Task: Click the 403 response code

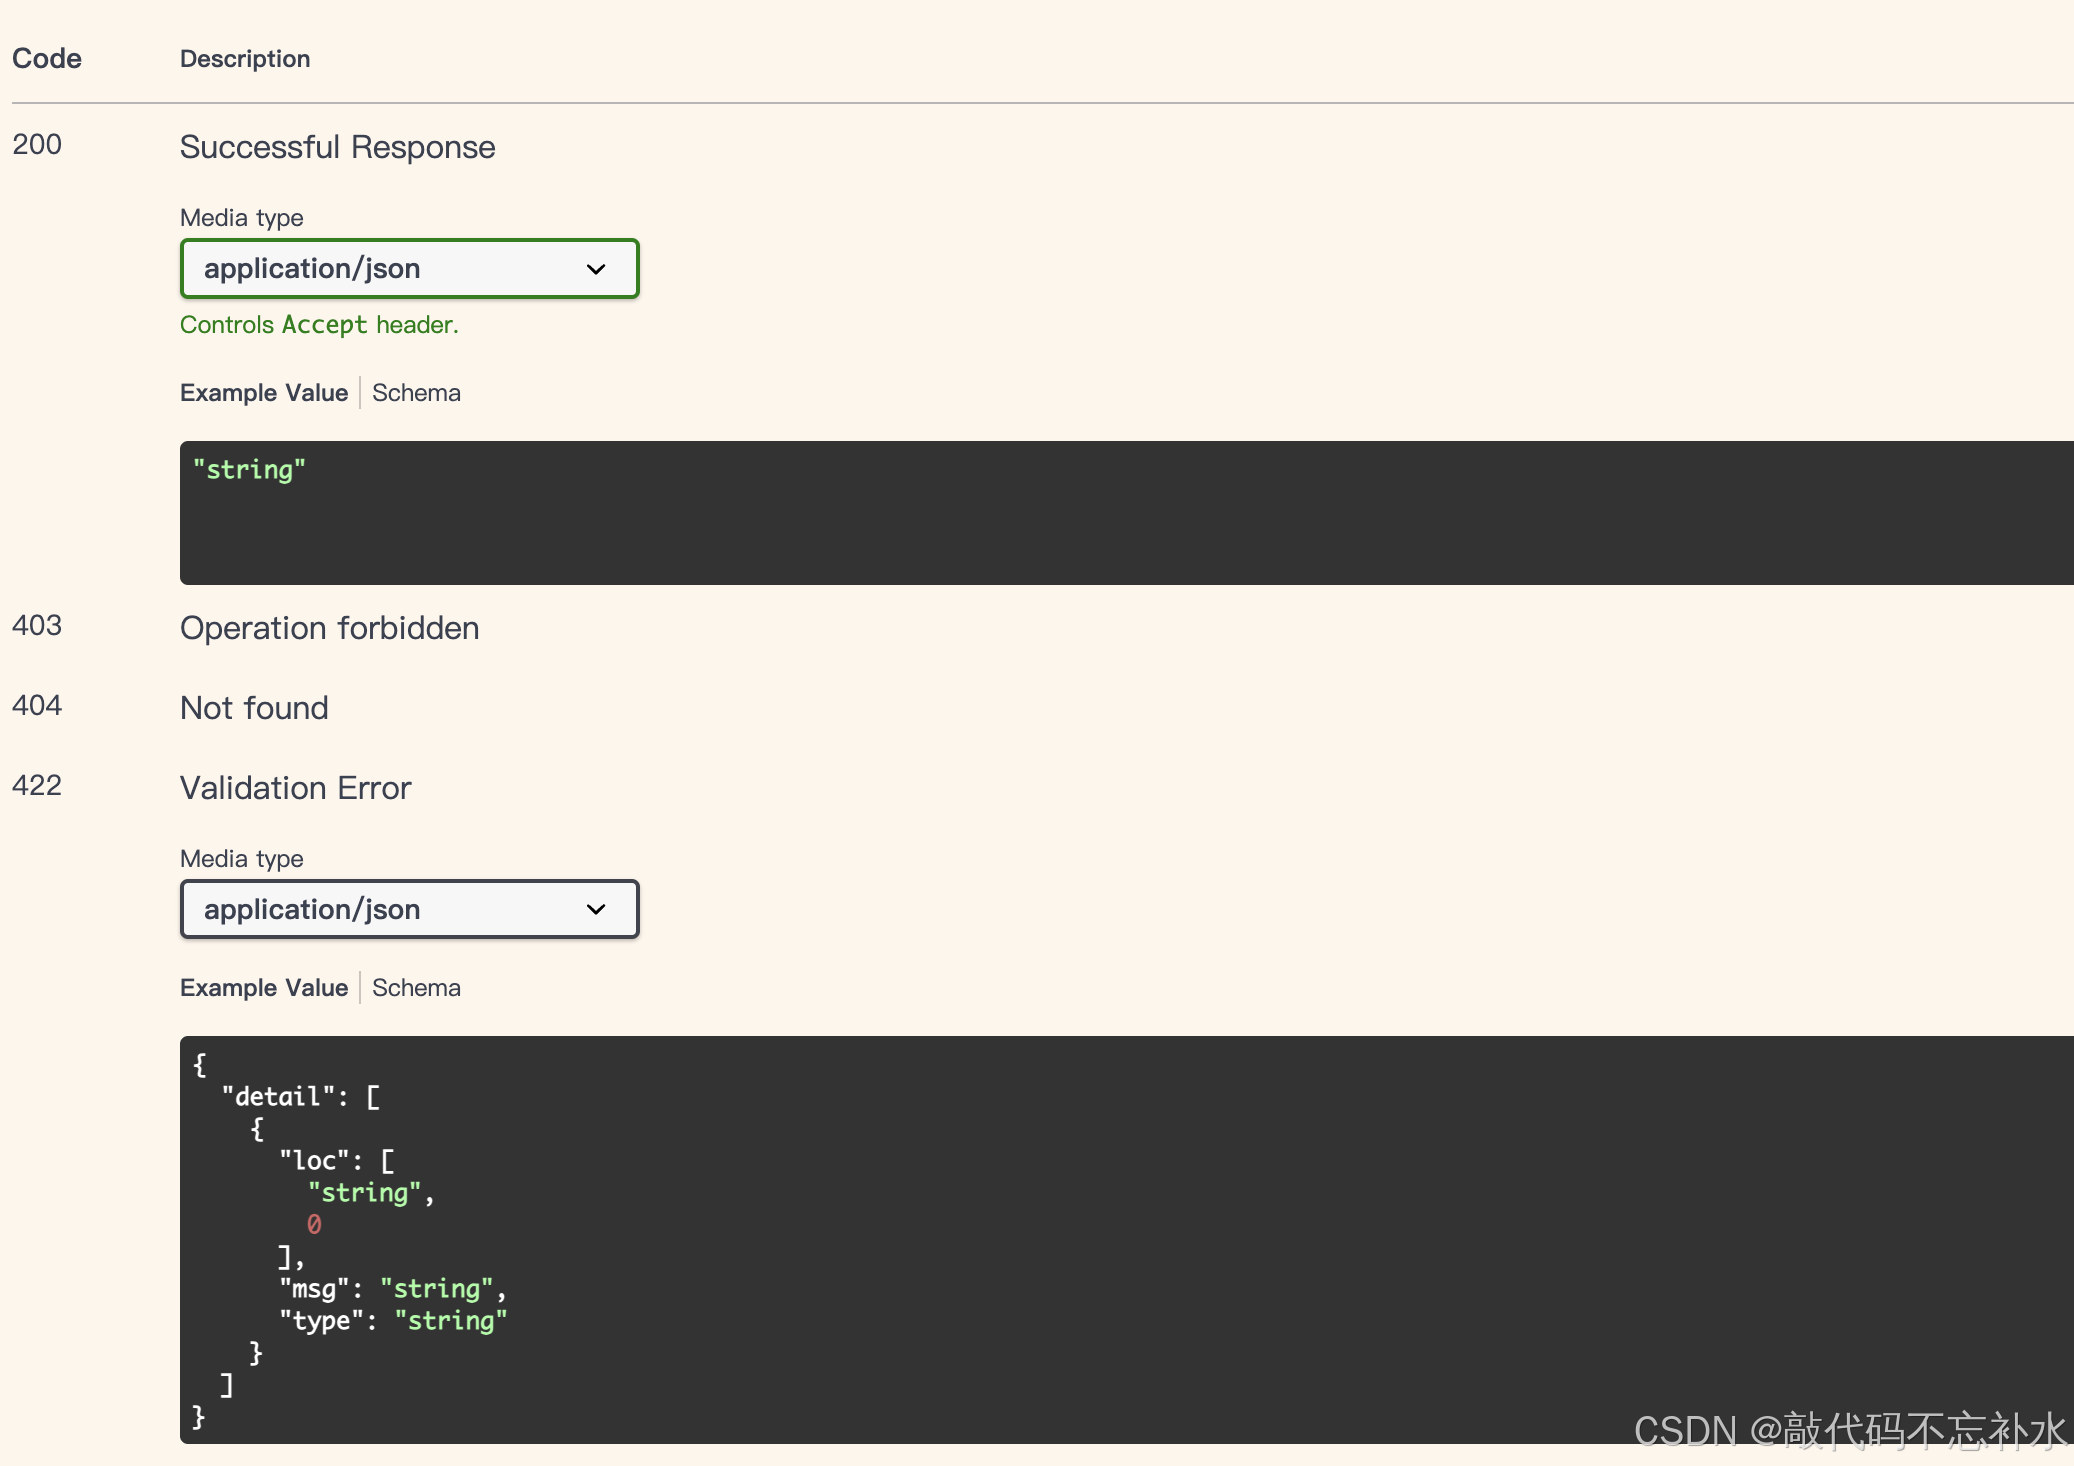Action: pos(37,626)
